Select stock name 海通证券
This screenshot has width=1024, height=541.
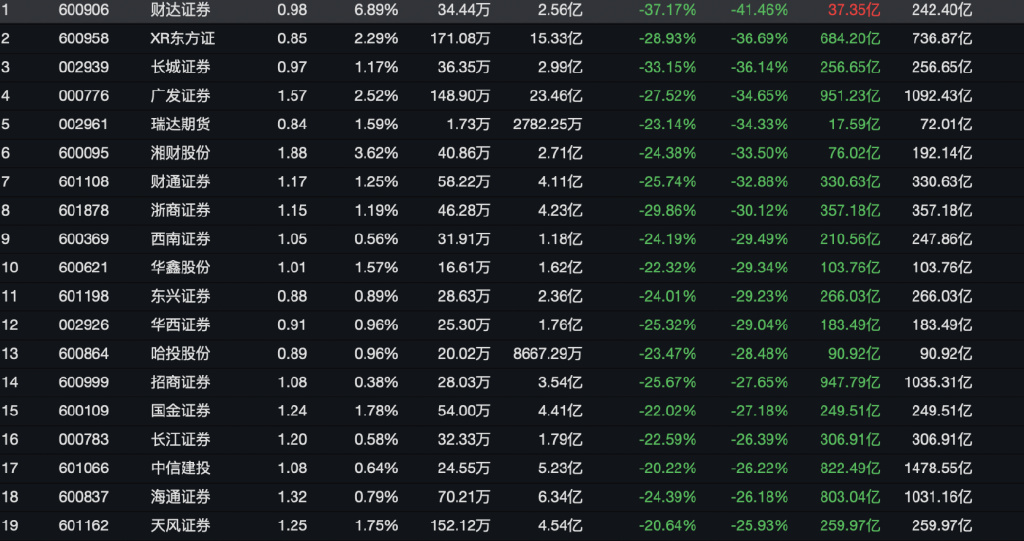tap(180, 497)
